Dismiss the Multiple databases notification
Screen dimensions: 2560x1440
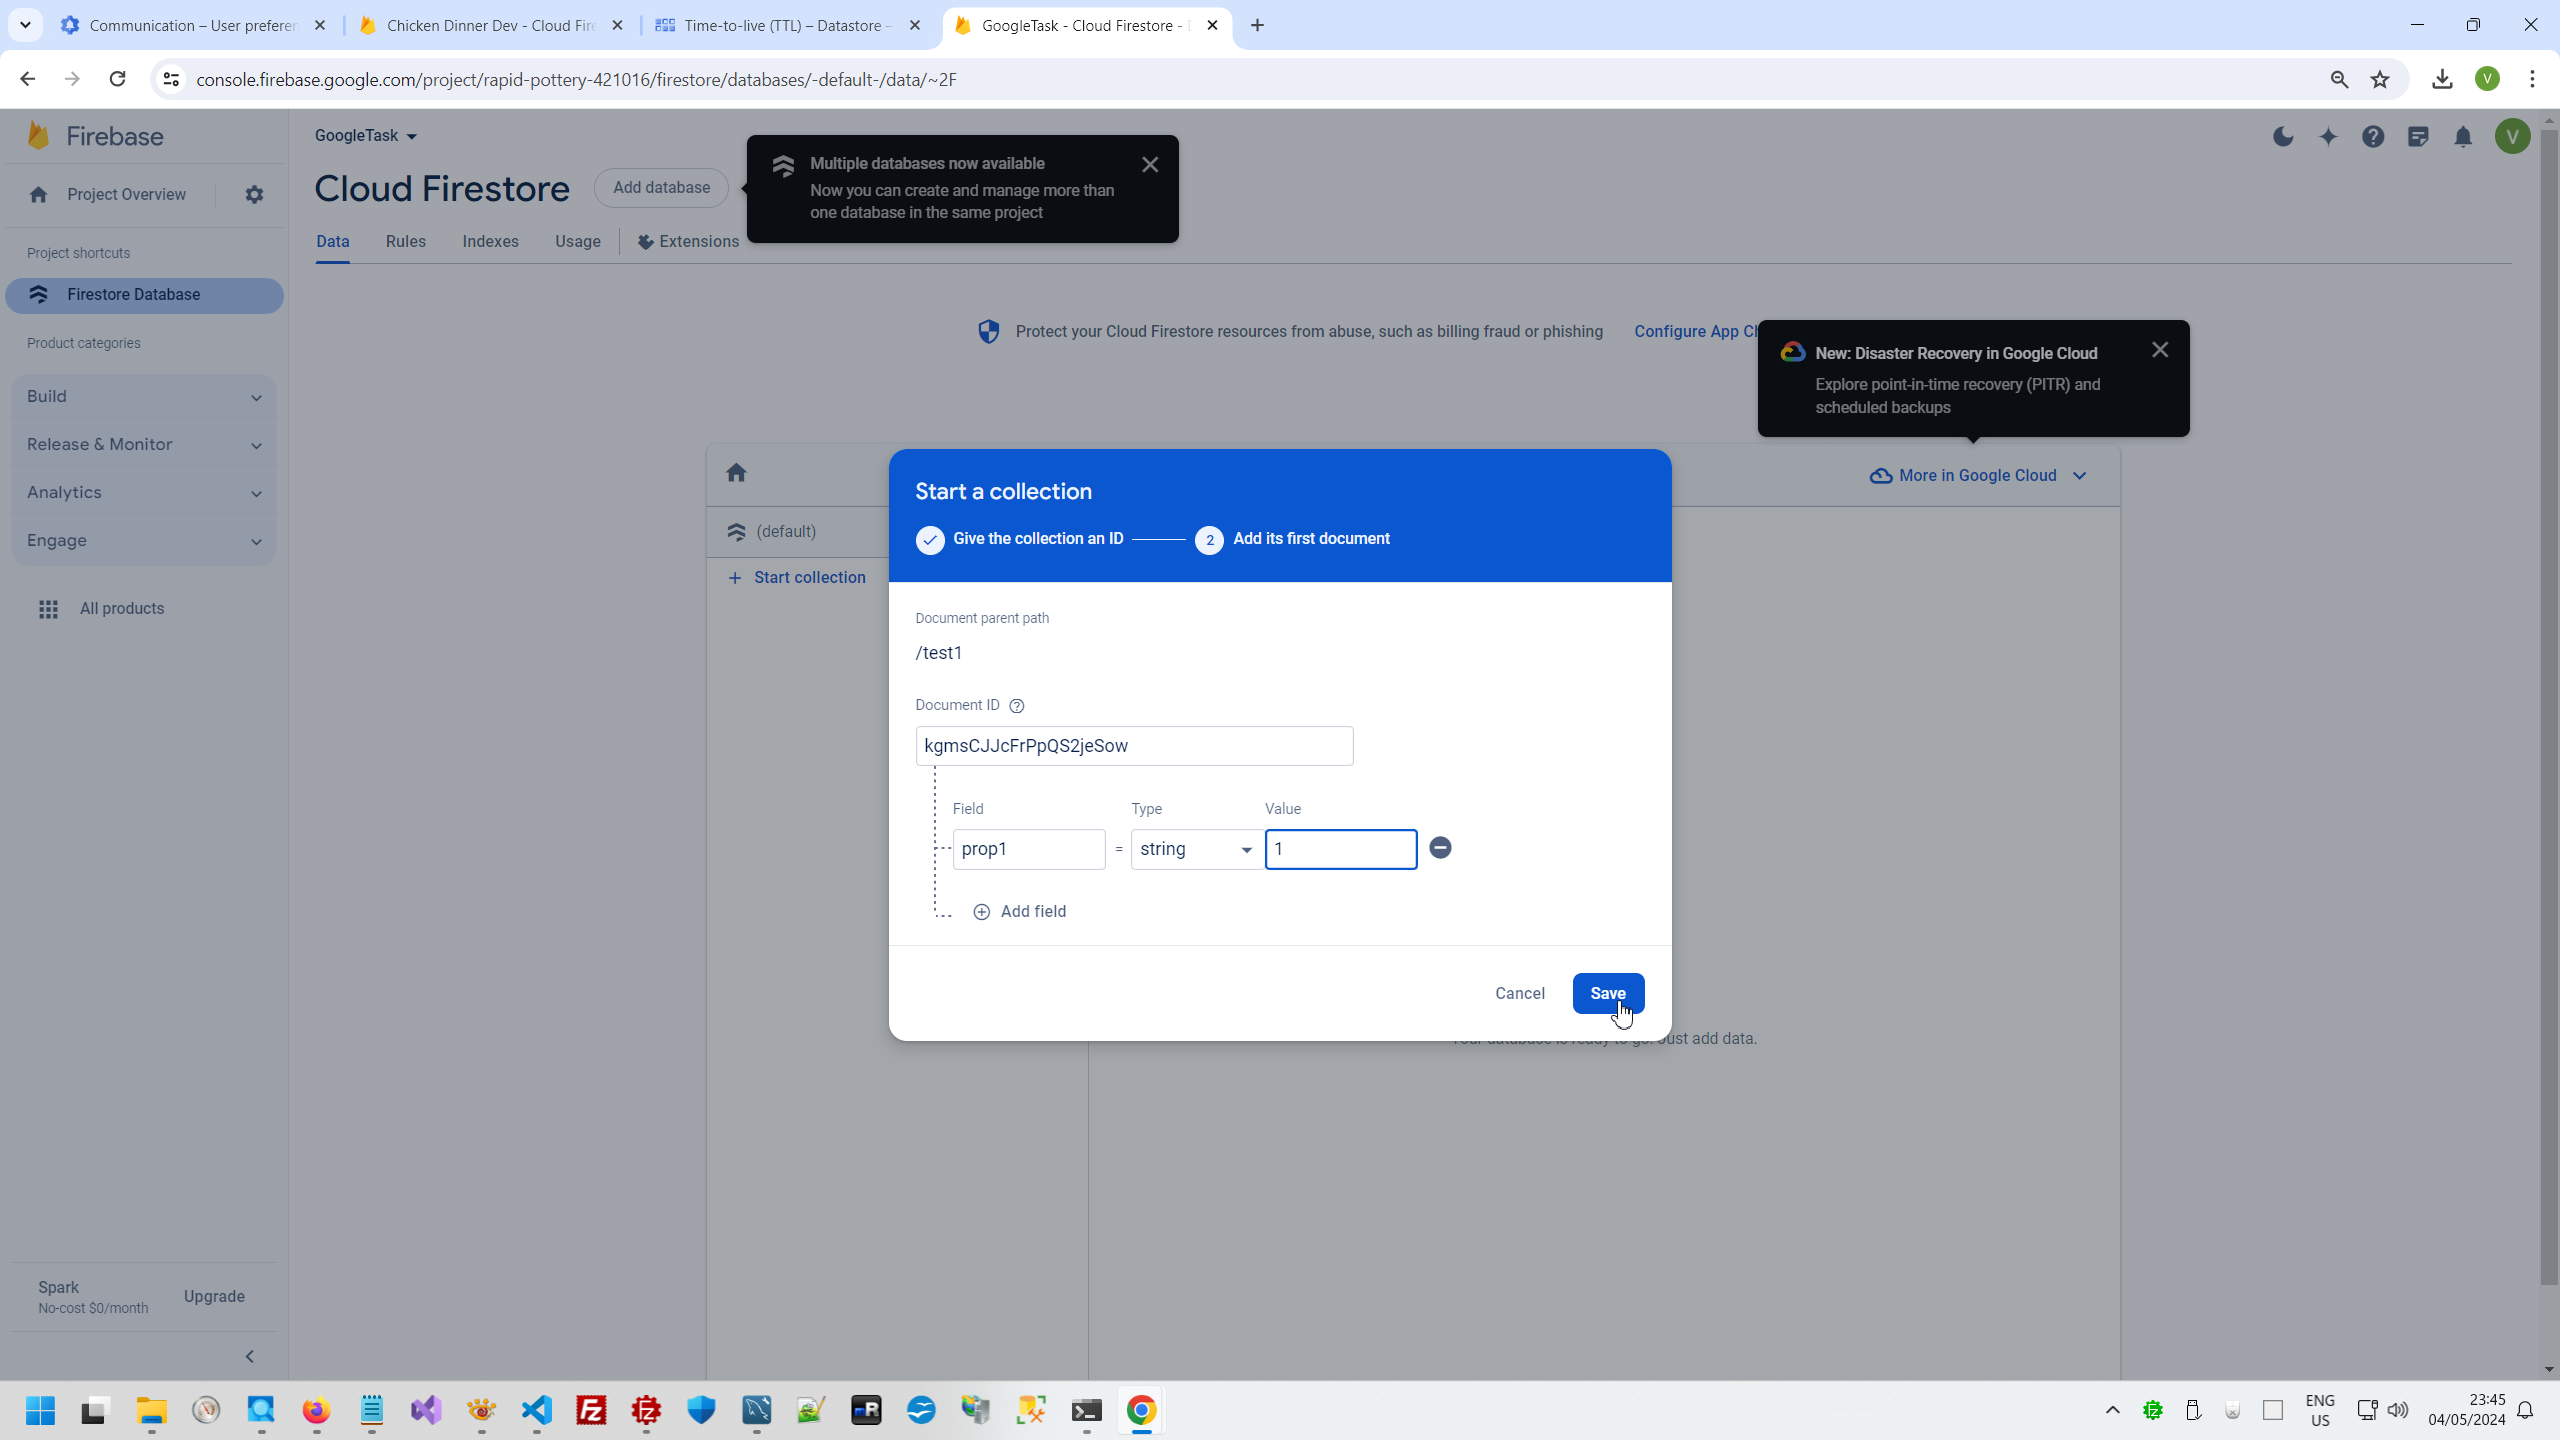coord(1150,165)
